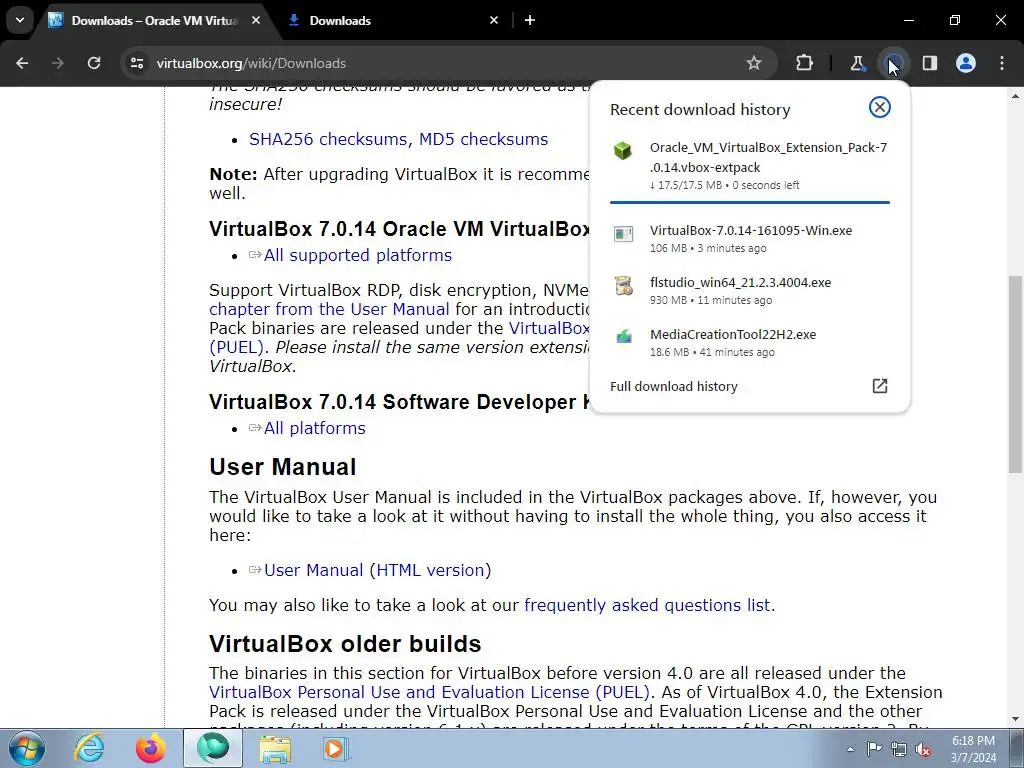Click VirtualBox-7.0.14-161095-Win.exe file name
Screen dimensions: 1024x768
[750, 230]
